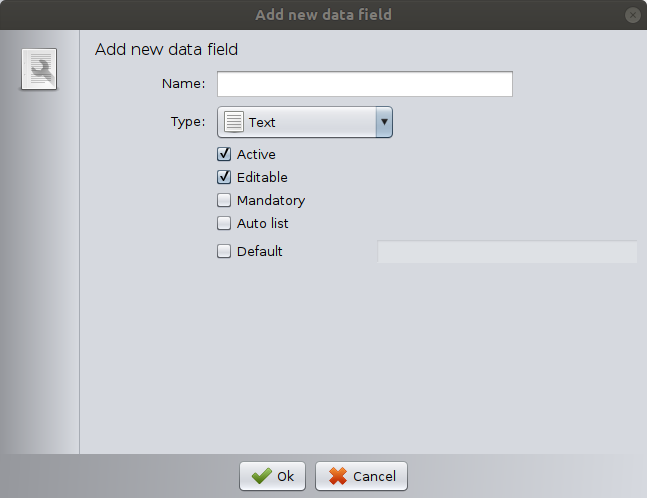Click the green checkmark icon on Ok
This screenshot has width=647, height=498.
261,476
